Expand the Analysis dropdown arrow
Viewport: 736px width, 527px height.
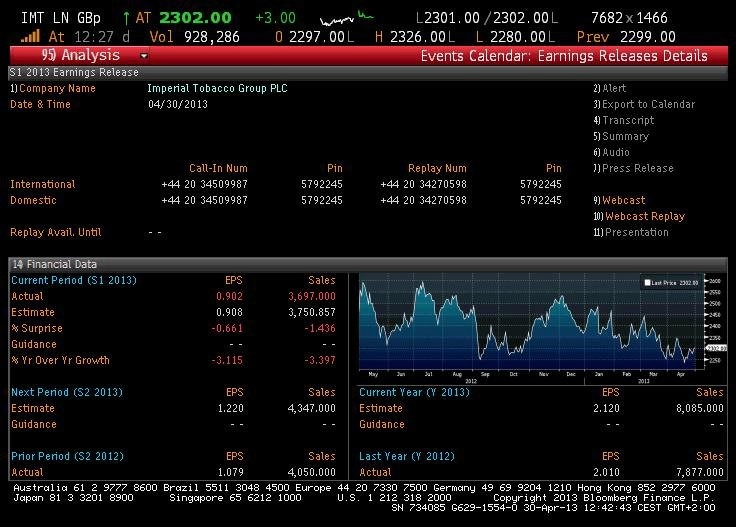point(144,56)
